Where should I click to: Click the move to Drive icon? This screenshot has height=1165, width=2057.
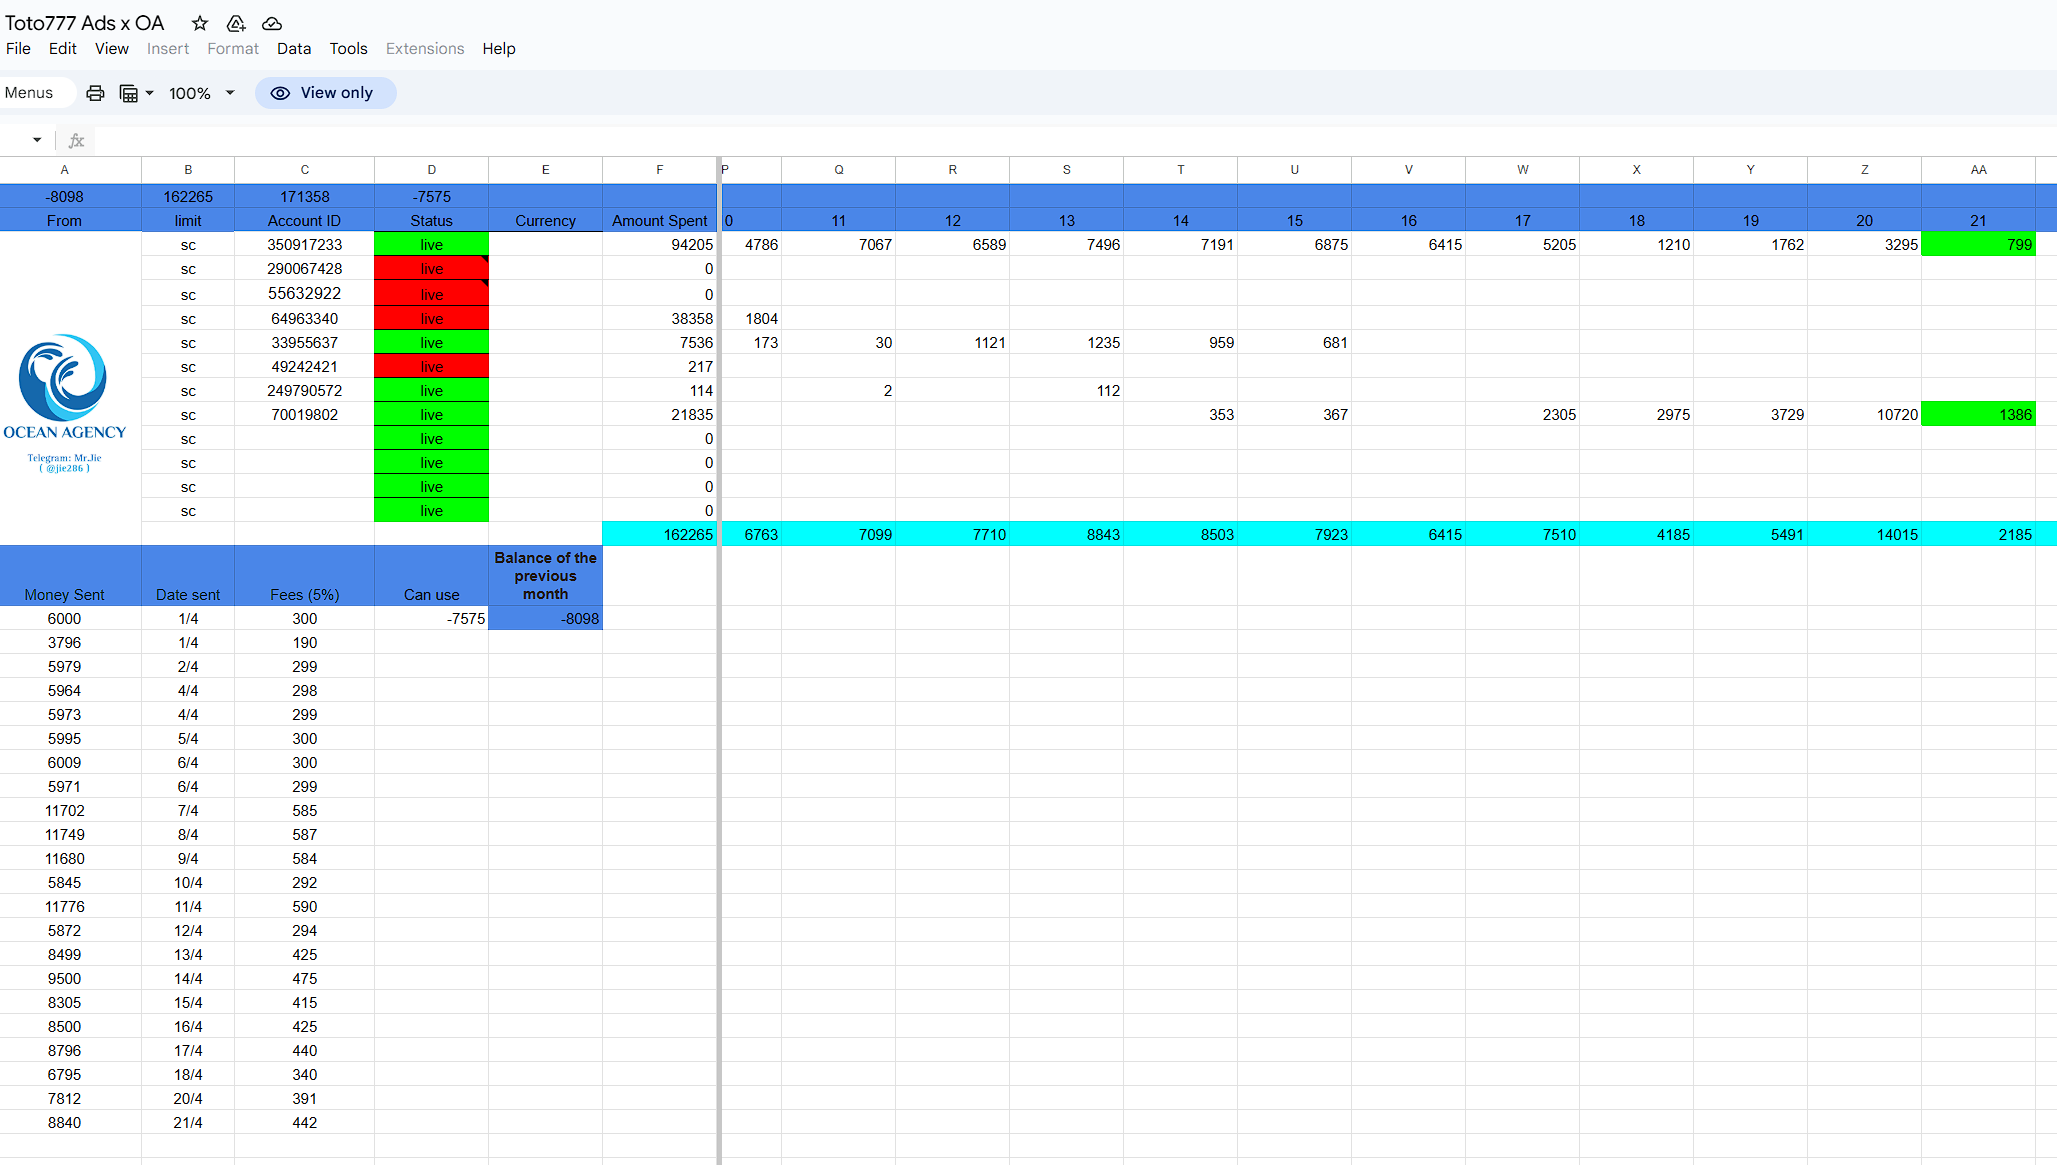(x=236, y=23)
